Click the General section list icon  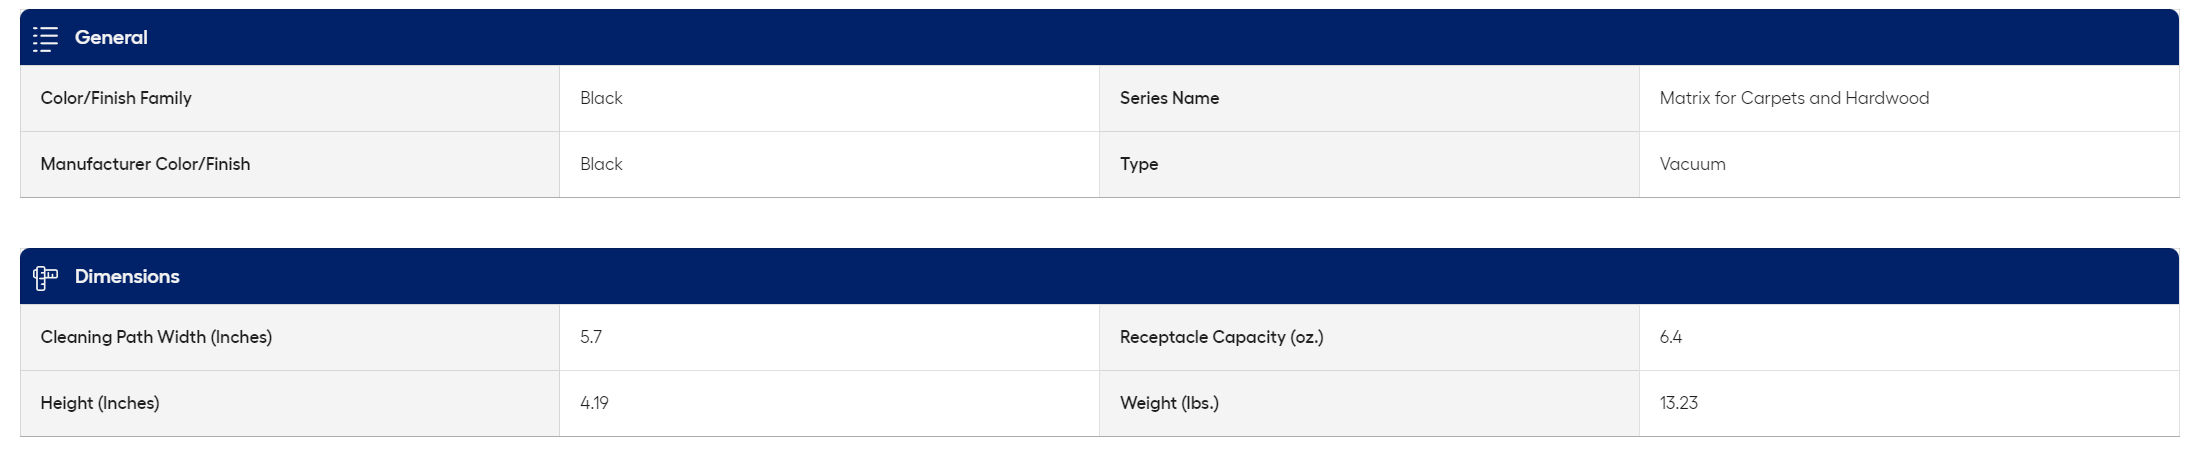pyautogui.click(x=45, y=39)
